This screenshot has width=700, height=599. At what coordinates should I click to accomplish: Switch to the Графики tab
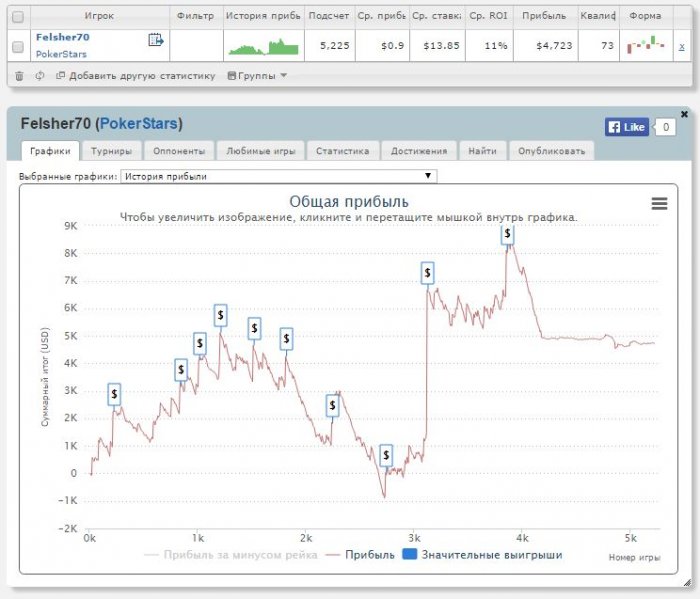50,151
